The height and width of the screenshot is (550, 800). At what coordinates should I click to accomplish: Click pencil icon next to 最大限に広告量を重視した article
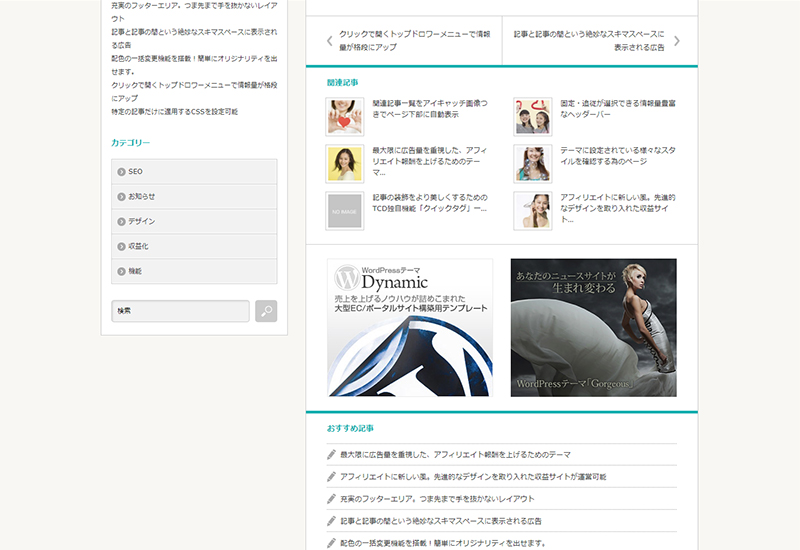[331, 455]
